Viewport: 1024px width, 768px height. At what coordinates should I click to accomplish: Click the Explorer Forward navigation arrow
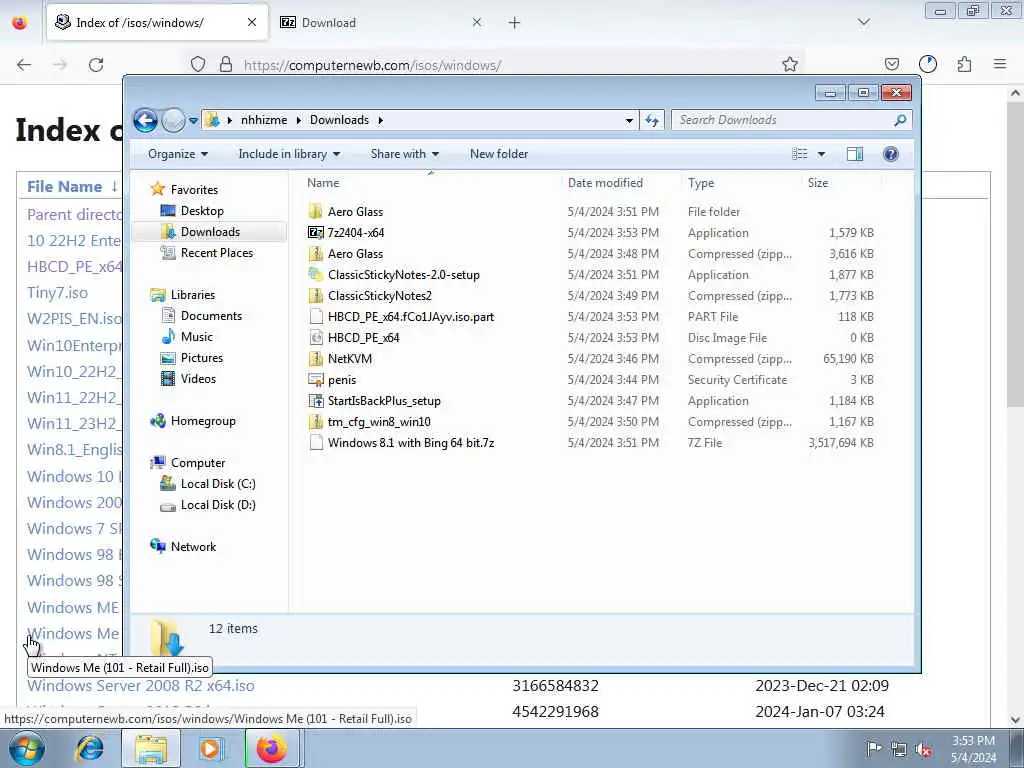(x=173, y=120)
